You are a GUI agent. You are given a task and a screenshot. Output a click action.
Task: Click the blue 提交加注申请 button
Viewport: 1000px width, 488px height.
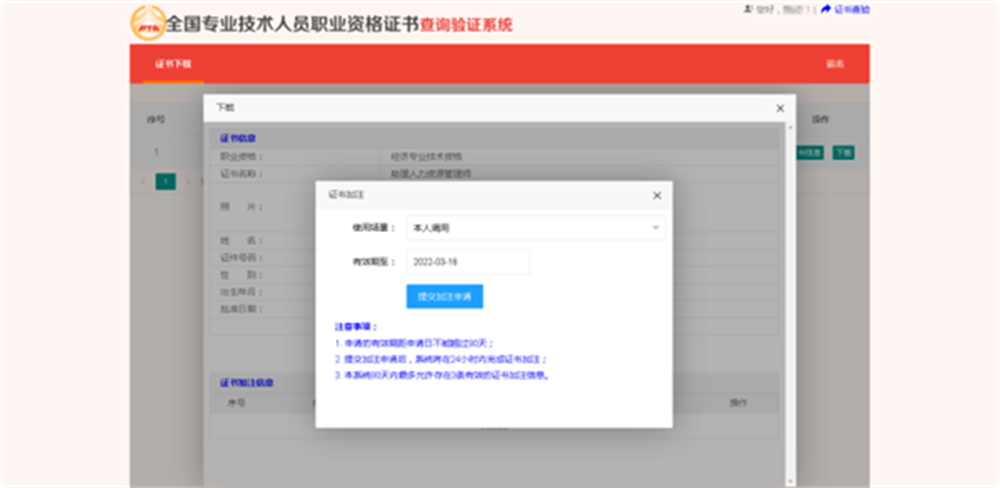pyautogui.click(x=445, y=297)
